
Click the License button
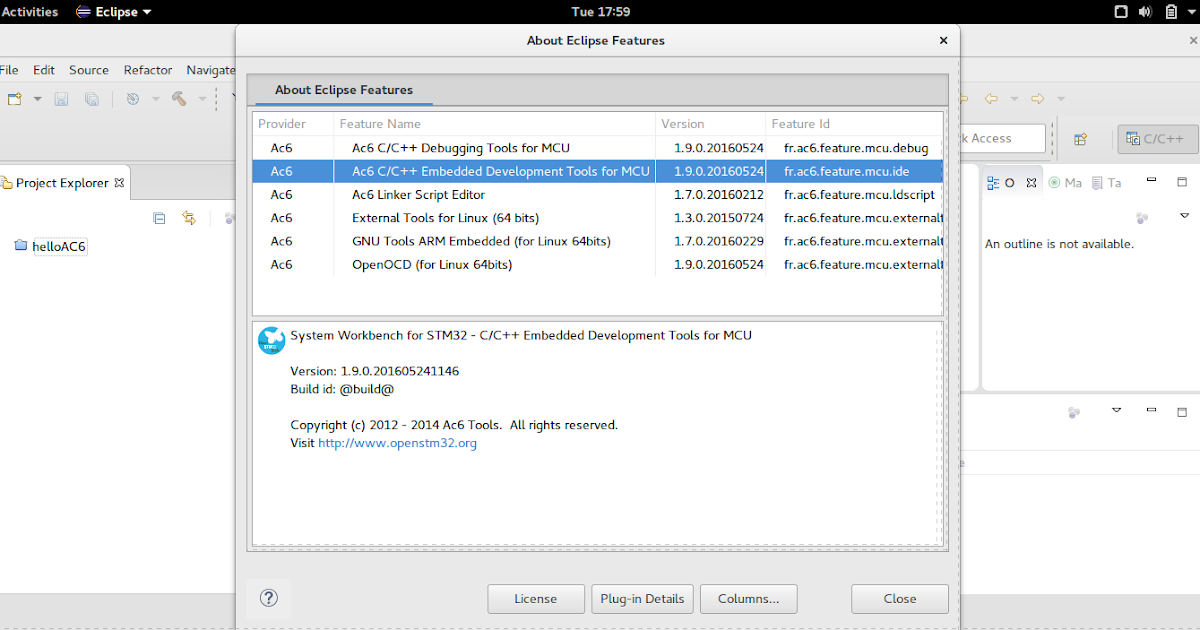coord(536,598)
